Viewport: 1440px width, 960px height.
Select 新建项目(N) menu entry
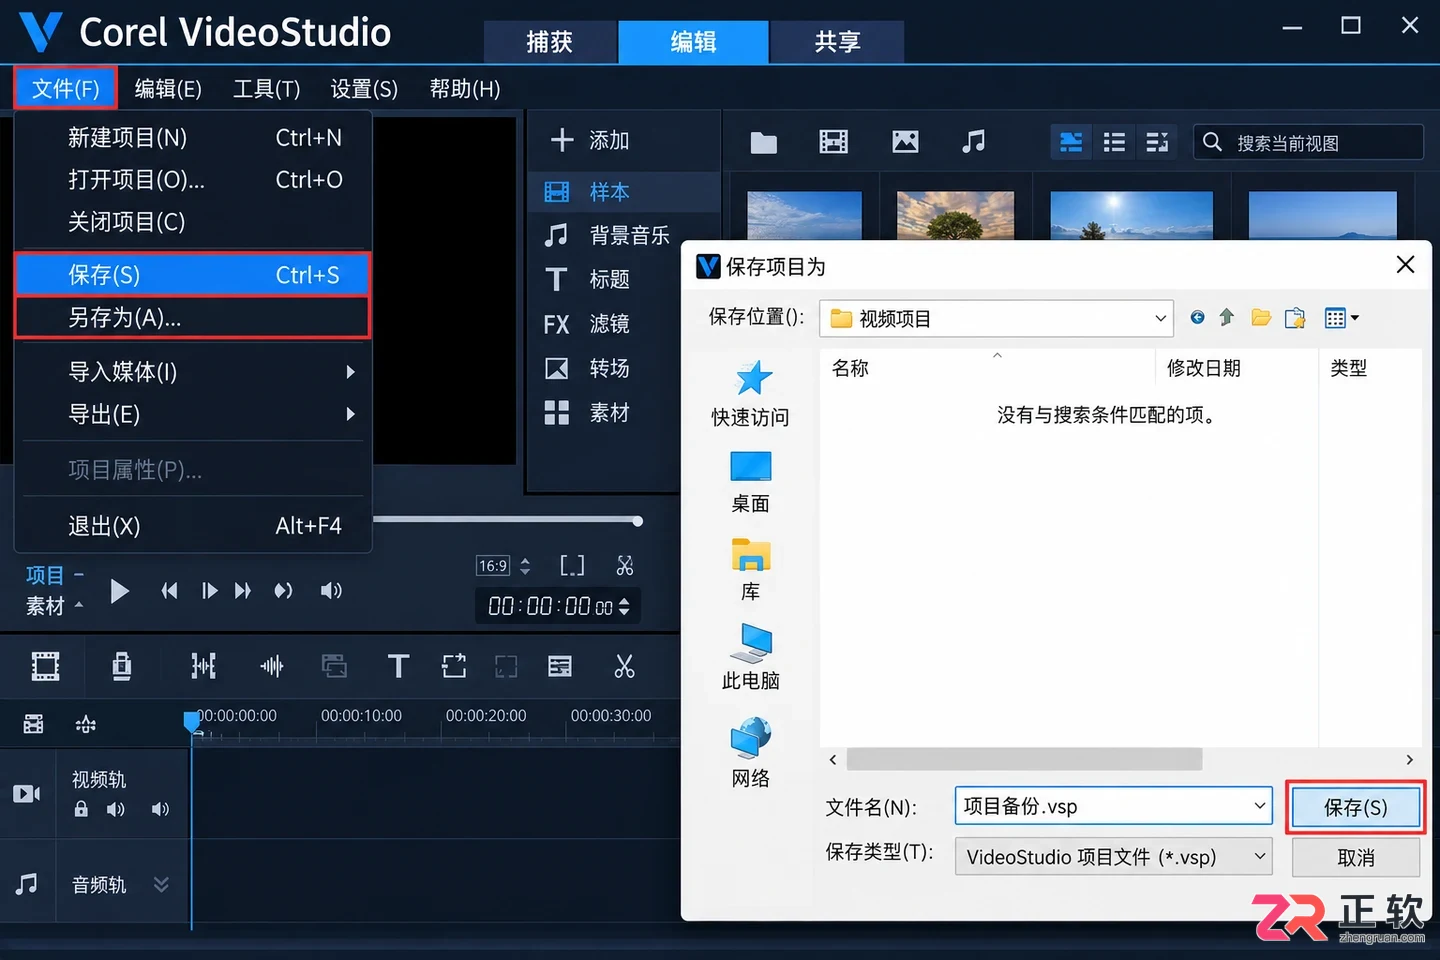193,137
